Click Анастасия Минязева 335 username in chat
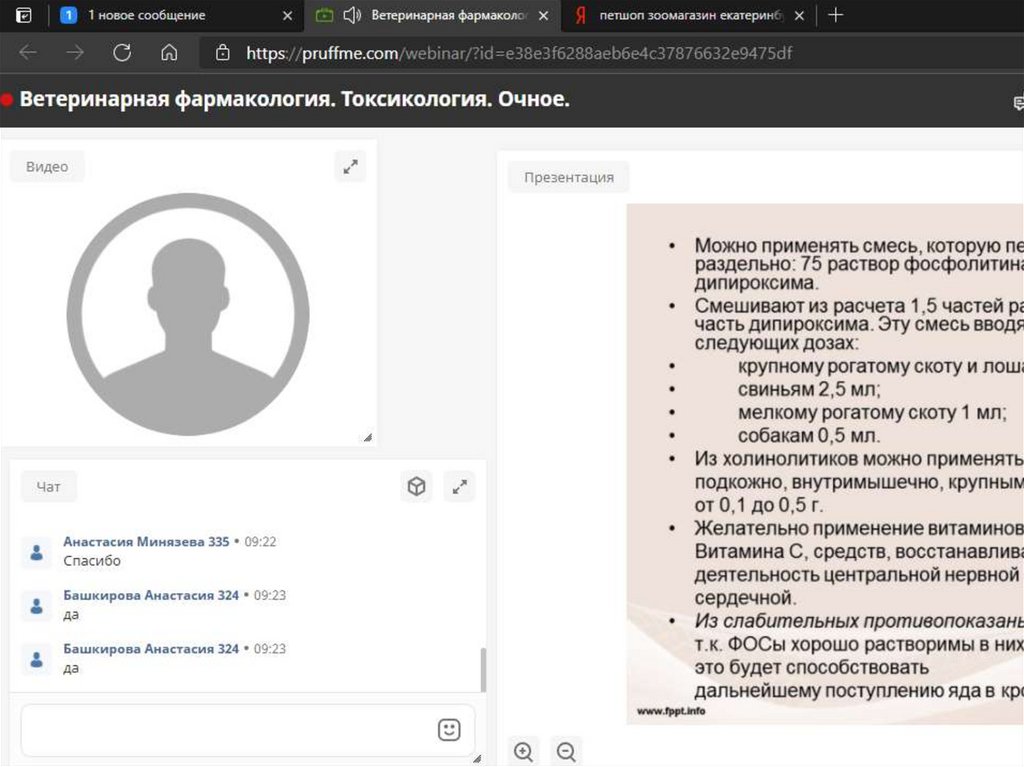This screenshot has width=1024, height=767. click(x=146, y=541)
